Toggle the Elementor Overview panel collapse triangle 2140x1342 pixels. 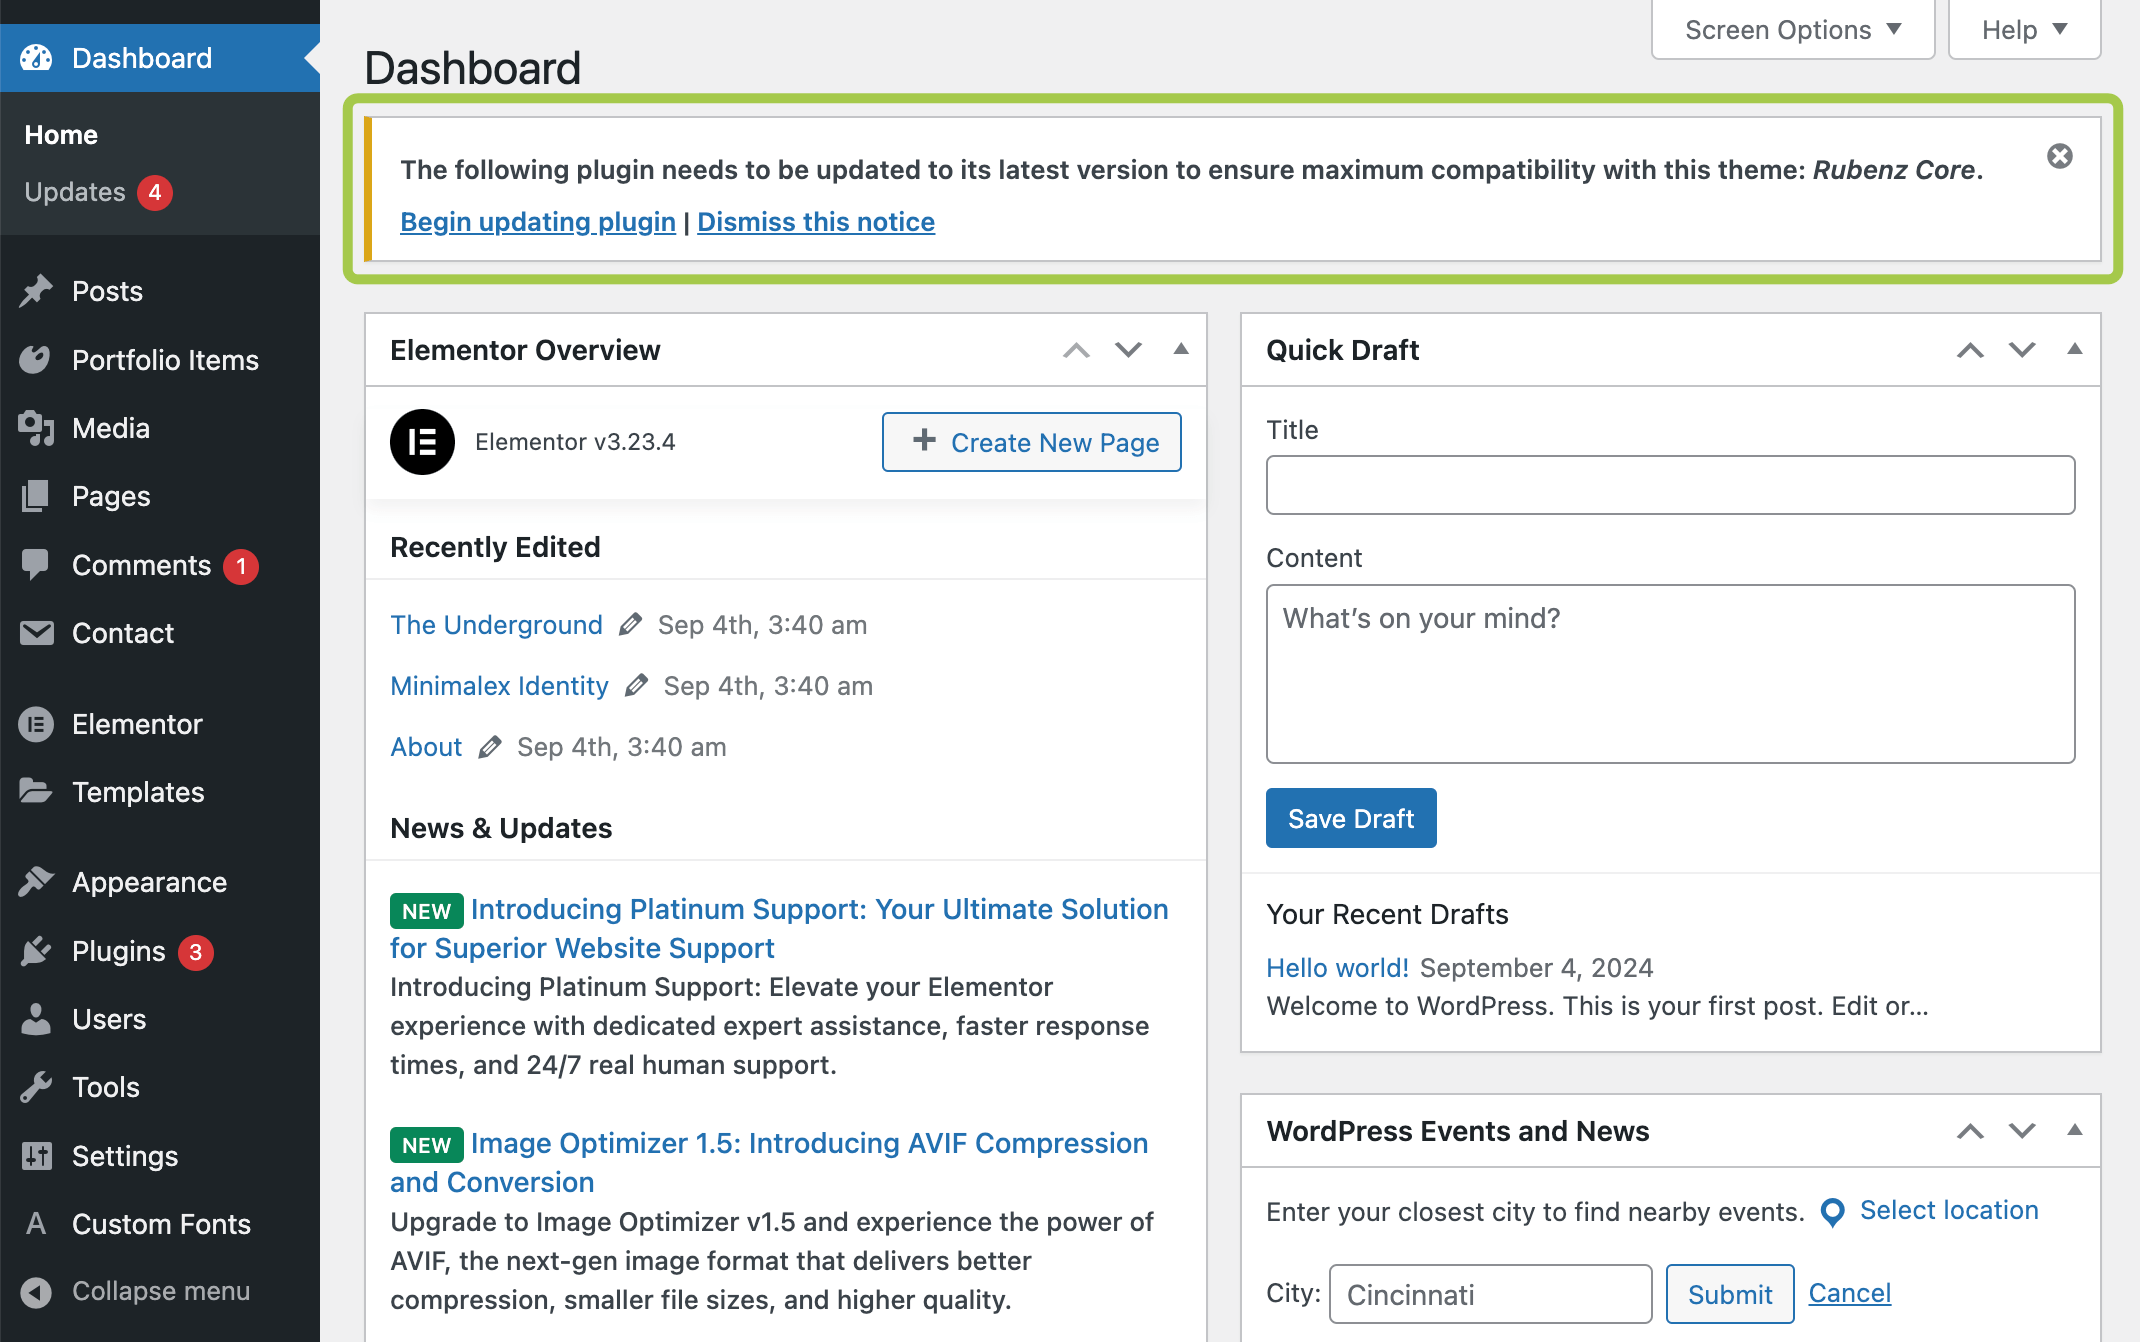1181,349
